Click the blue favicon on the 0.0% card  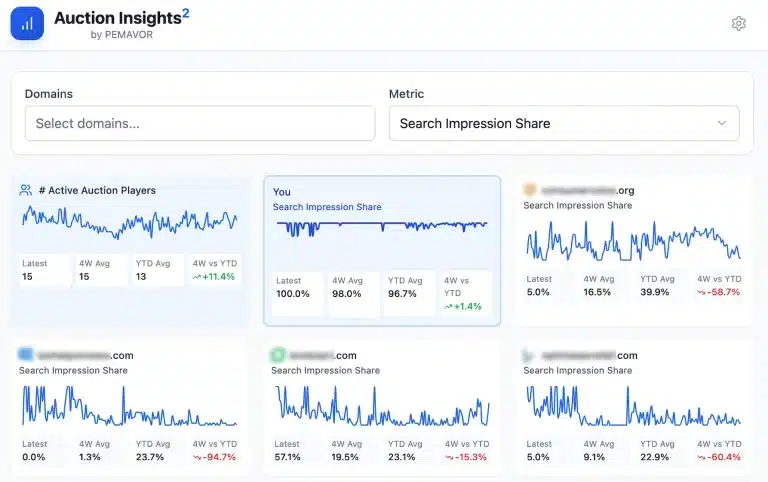coord(25,355)
